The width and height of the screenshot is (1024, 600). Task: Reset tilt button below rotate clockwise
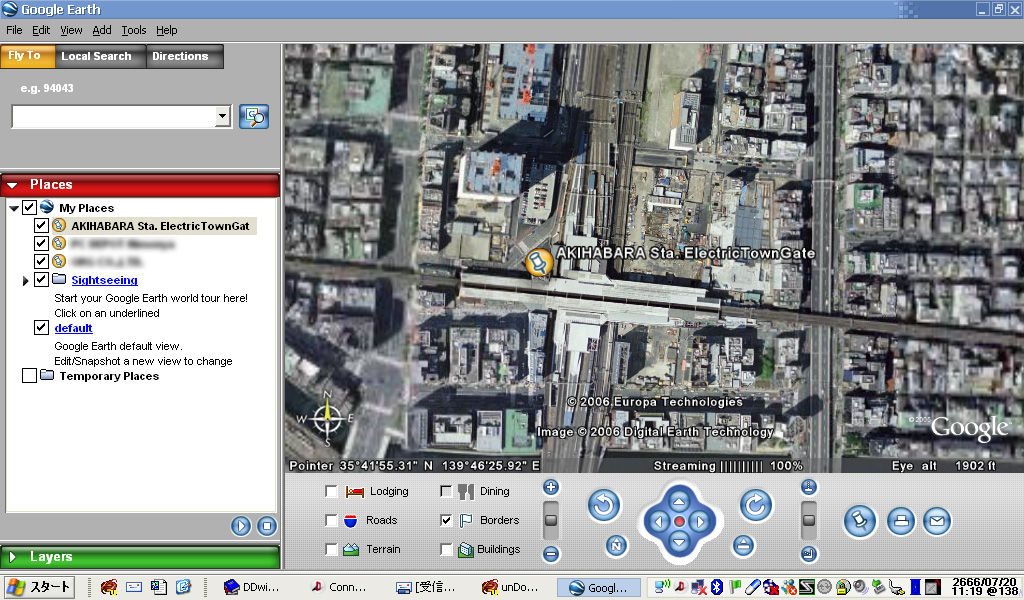click(743, 545)
